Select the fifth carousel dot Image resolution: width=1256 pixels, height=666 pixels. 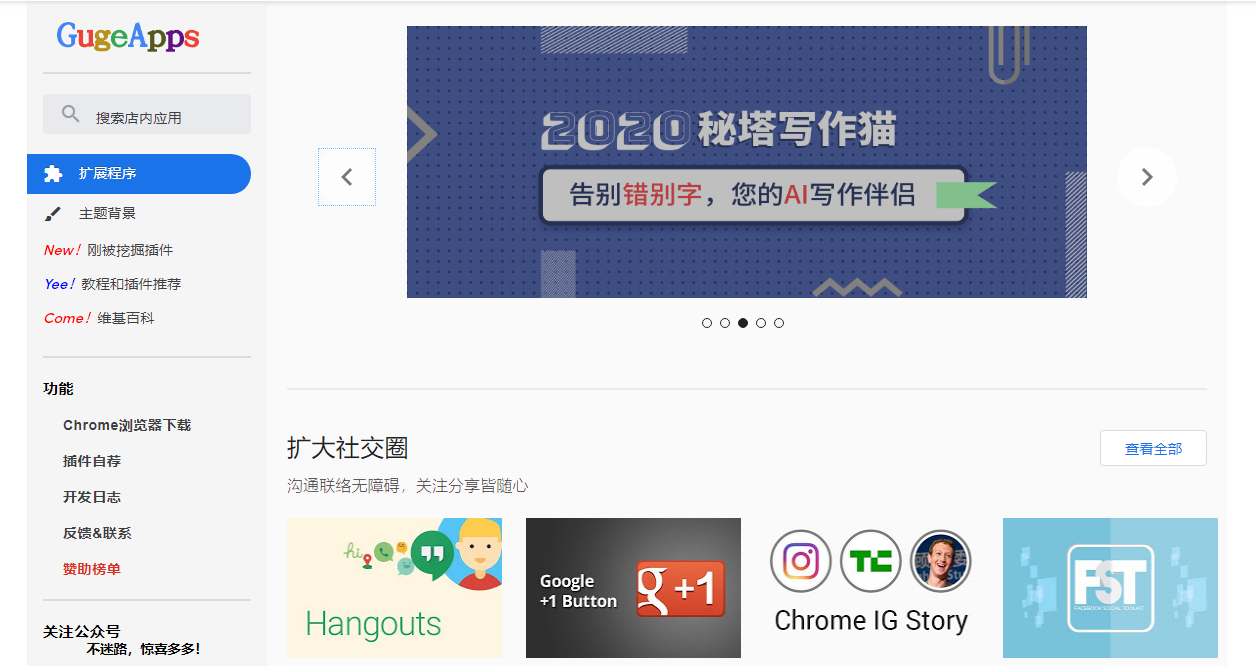(779, 323)
